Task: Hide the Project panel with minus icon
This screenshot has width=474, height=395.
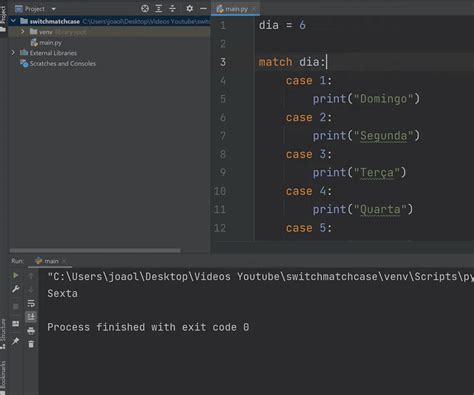Action: [203, 9]
